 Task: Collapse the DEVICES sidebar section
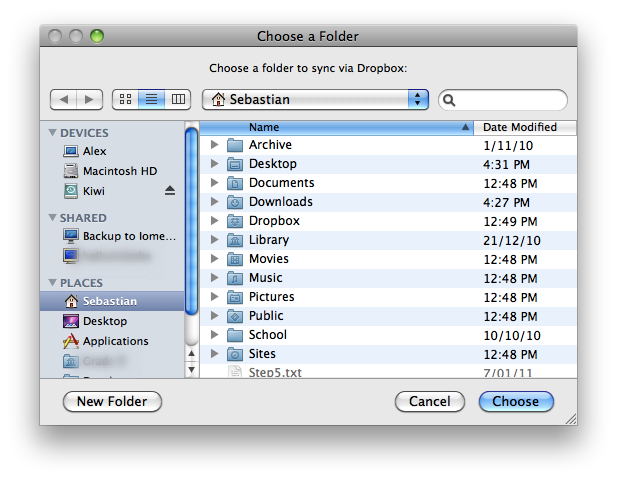52,133
